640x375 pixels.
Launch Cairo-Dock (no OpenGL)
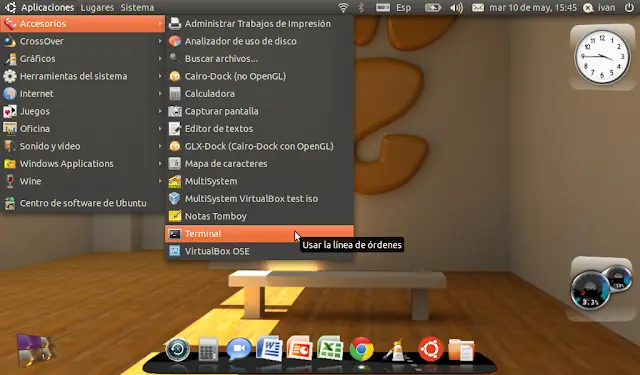[259, 76]
